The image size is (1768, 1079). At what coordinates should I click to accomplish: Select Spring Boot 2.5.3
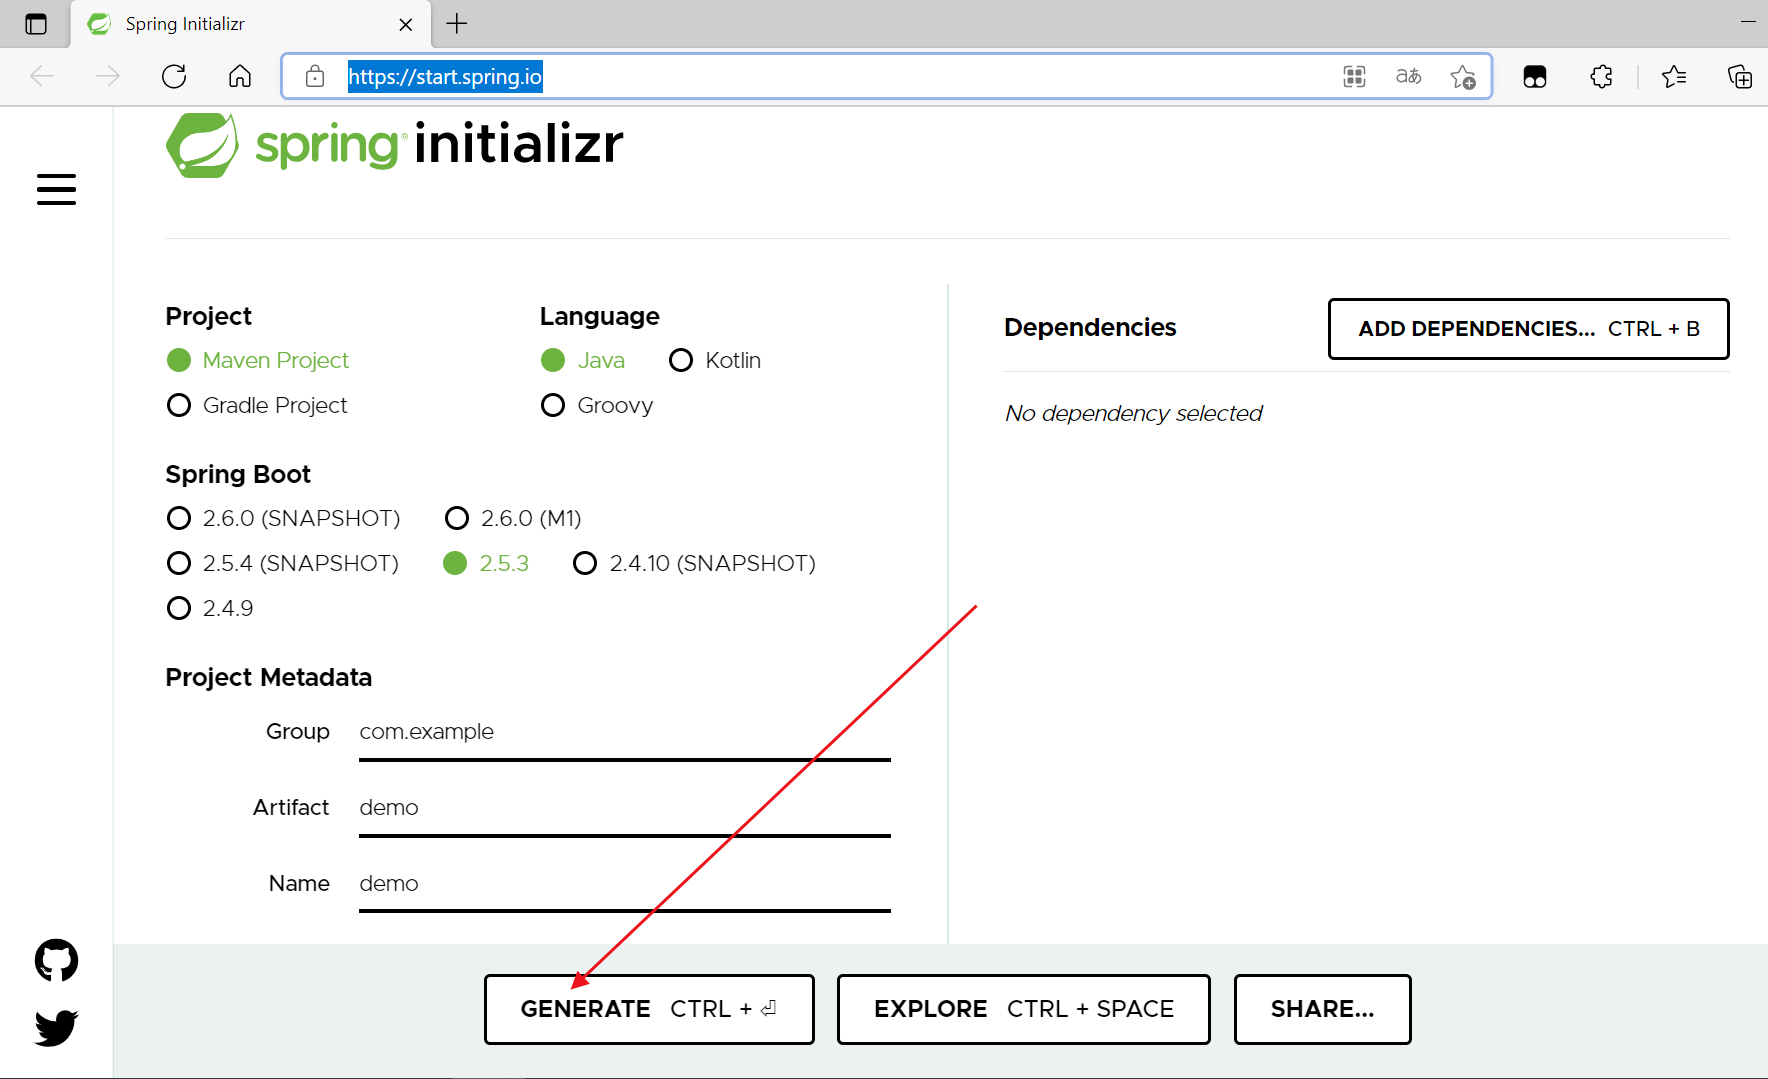(486, 563)
